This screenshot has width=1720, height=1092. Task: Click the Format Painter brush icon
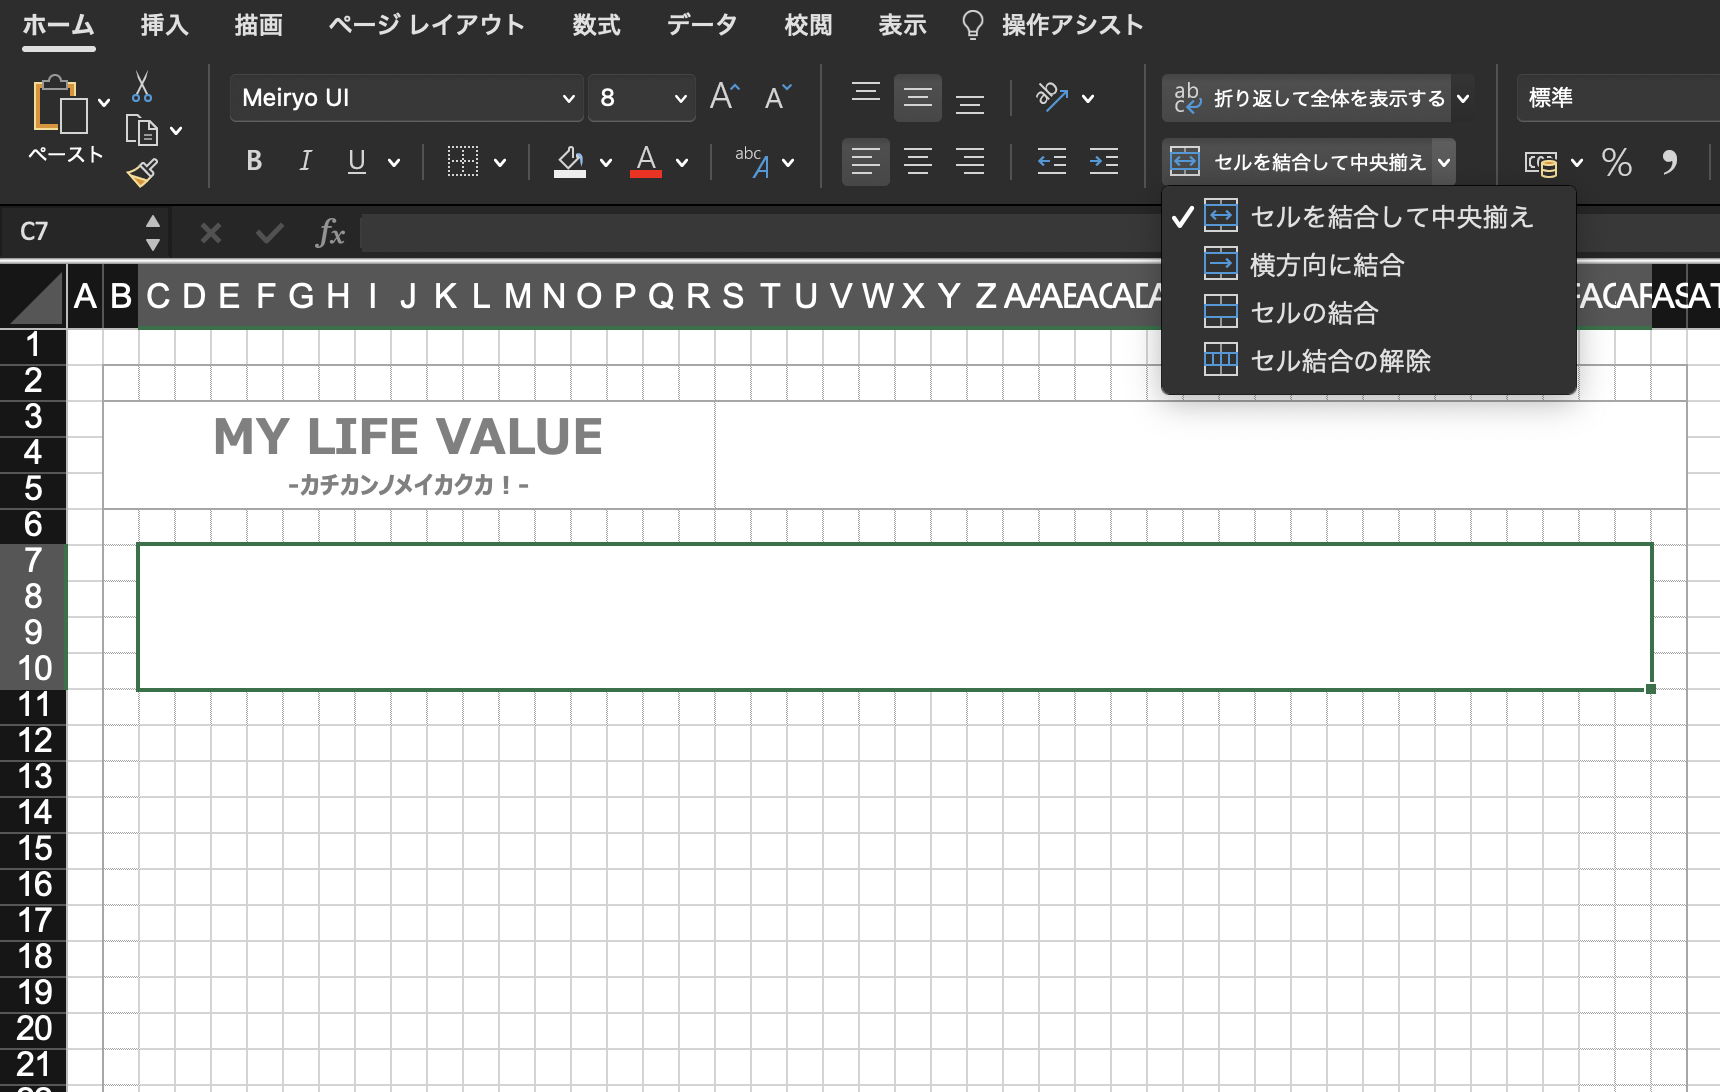click(142, 174)
